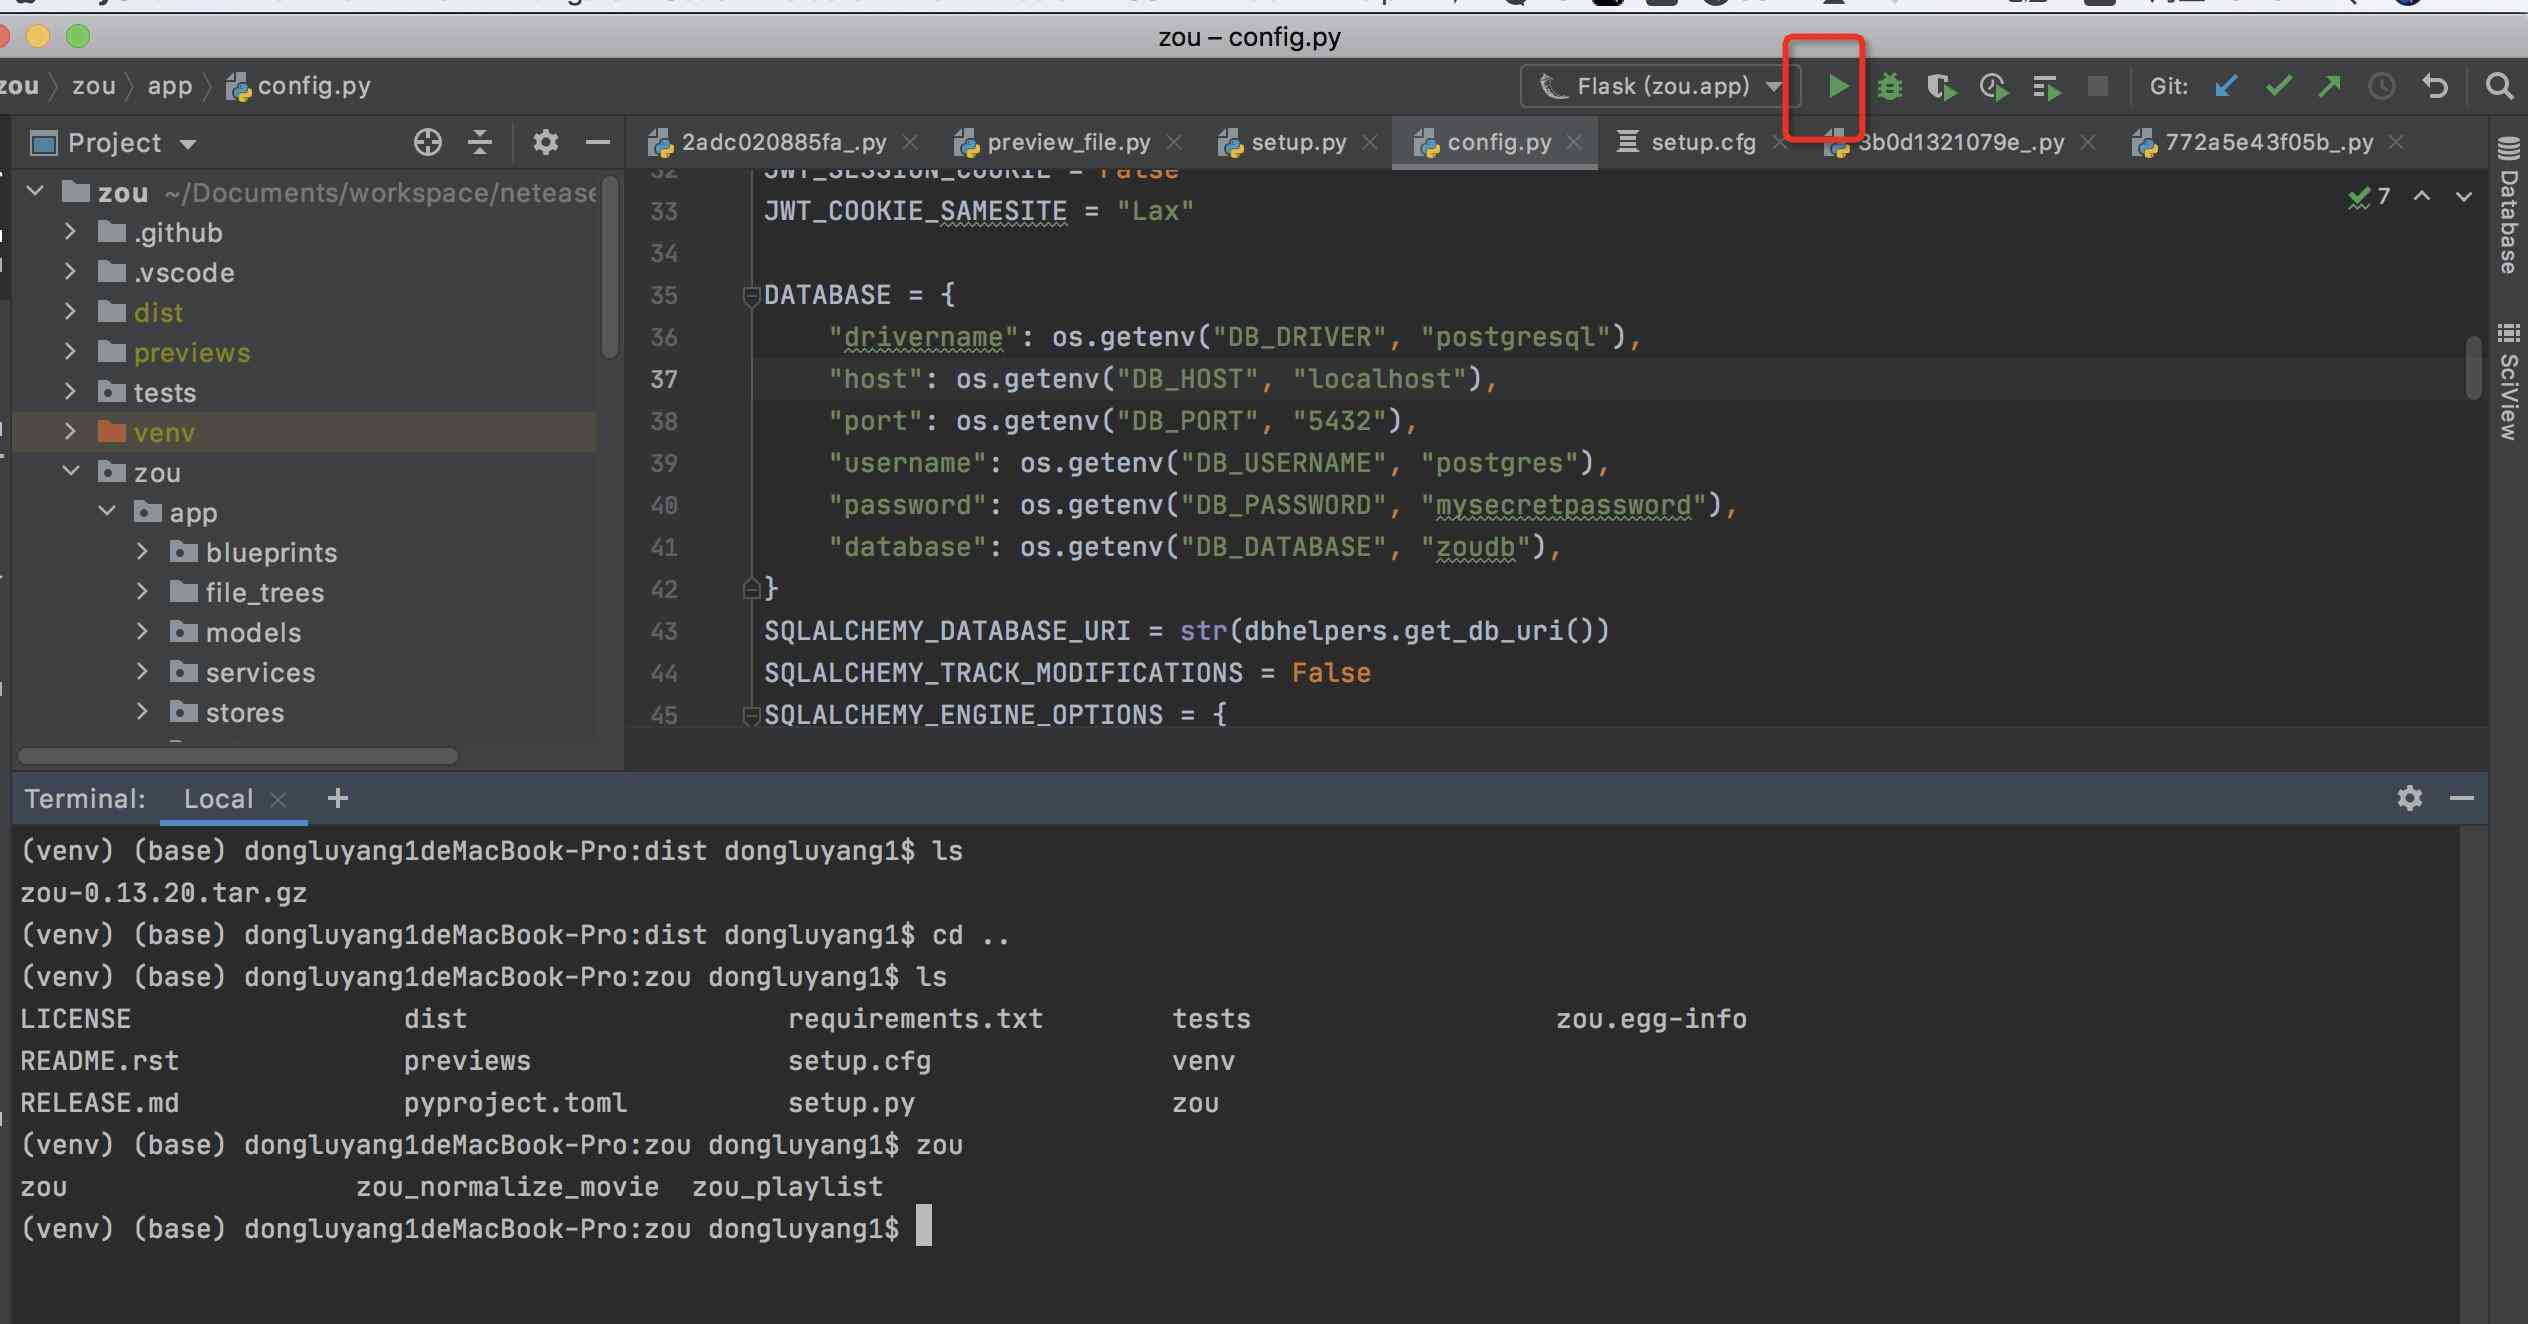
Task: Go to next highlighted problem arrow
Action: [2464, 196]
